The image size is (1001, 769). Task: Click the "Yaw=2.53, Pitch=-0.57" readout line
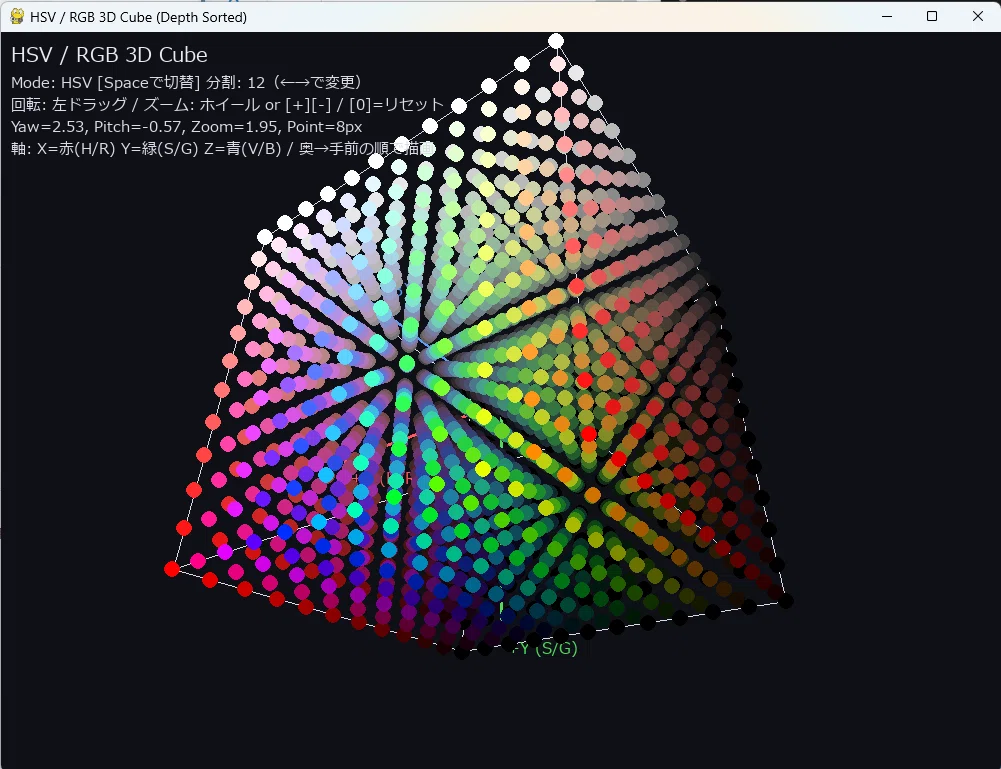click(x=186, y=126)
